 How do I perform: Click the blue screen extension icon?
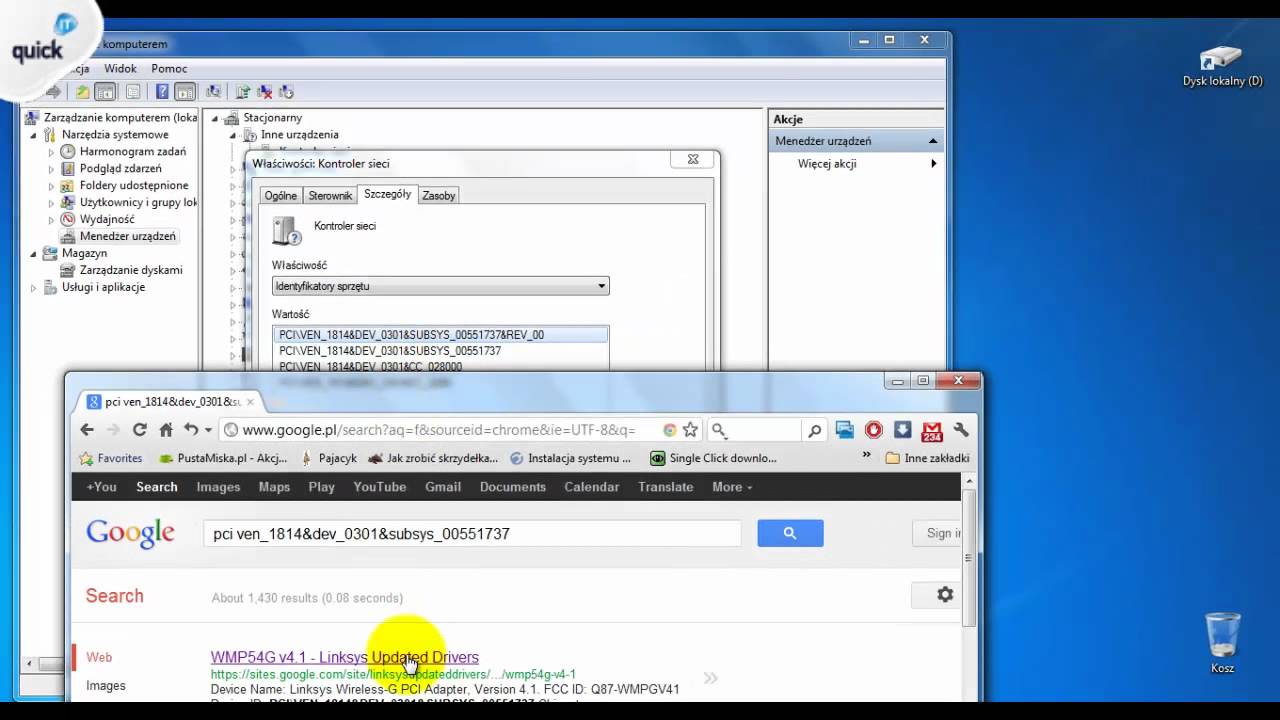coord(845,430)
